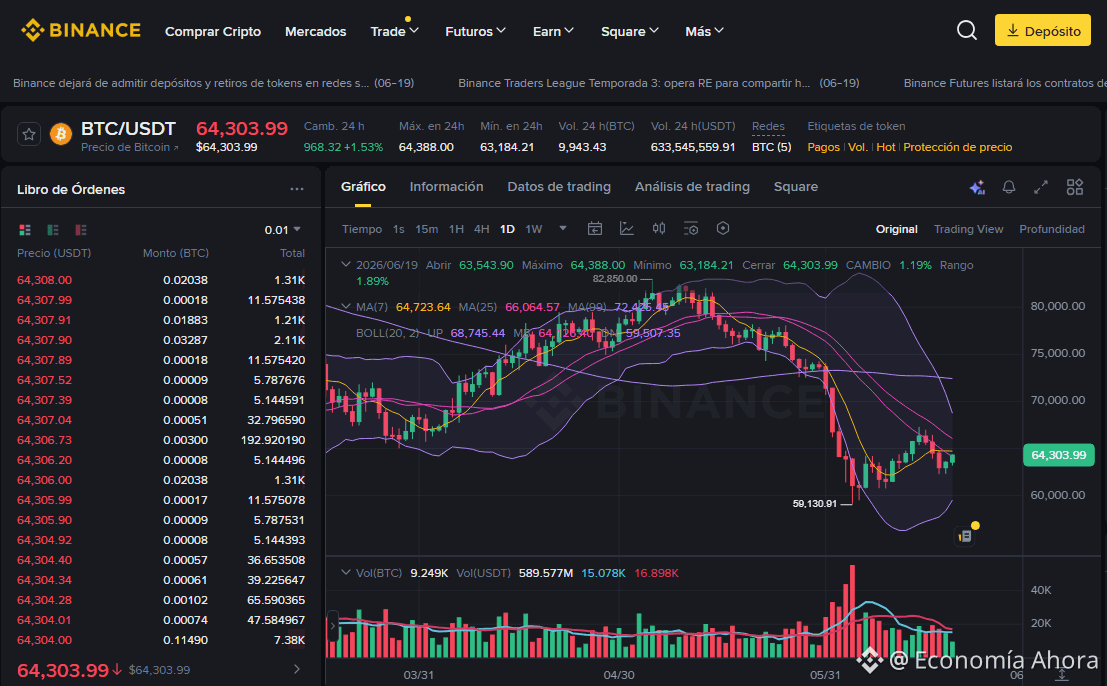The image size is (1107, 686).
Task: Open the Vol. token tag
Action: coord(858,147)
